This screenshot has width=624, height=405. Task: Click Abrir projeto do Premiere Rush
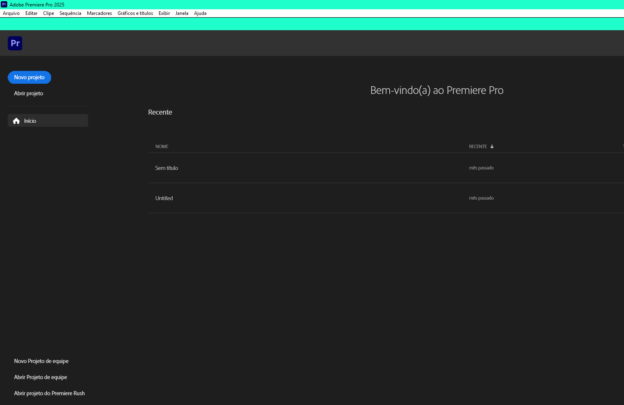[49, 393]
